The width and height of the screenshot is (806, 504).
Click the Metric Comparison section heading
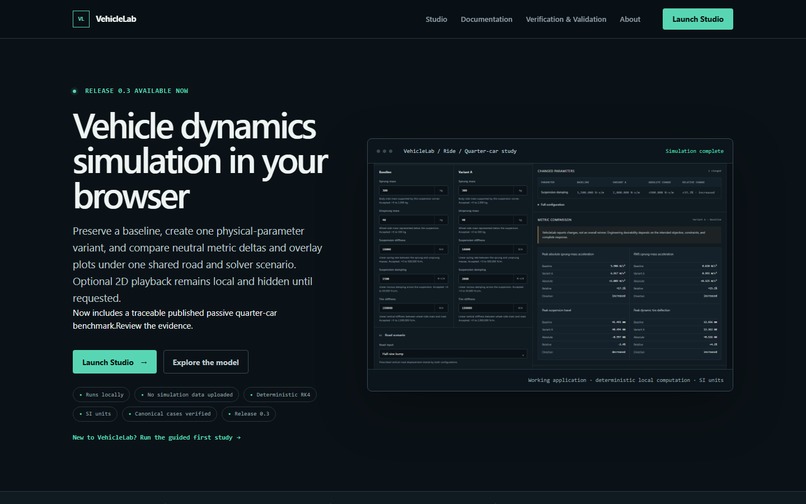554,220
